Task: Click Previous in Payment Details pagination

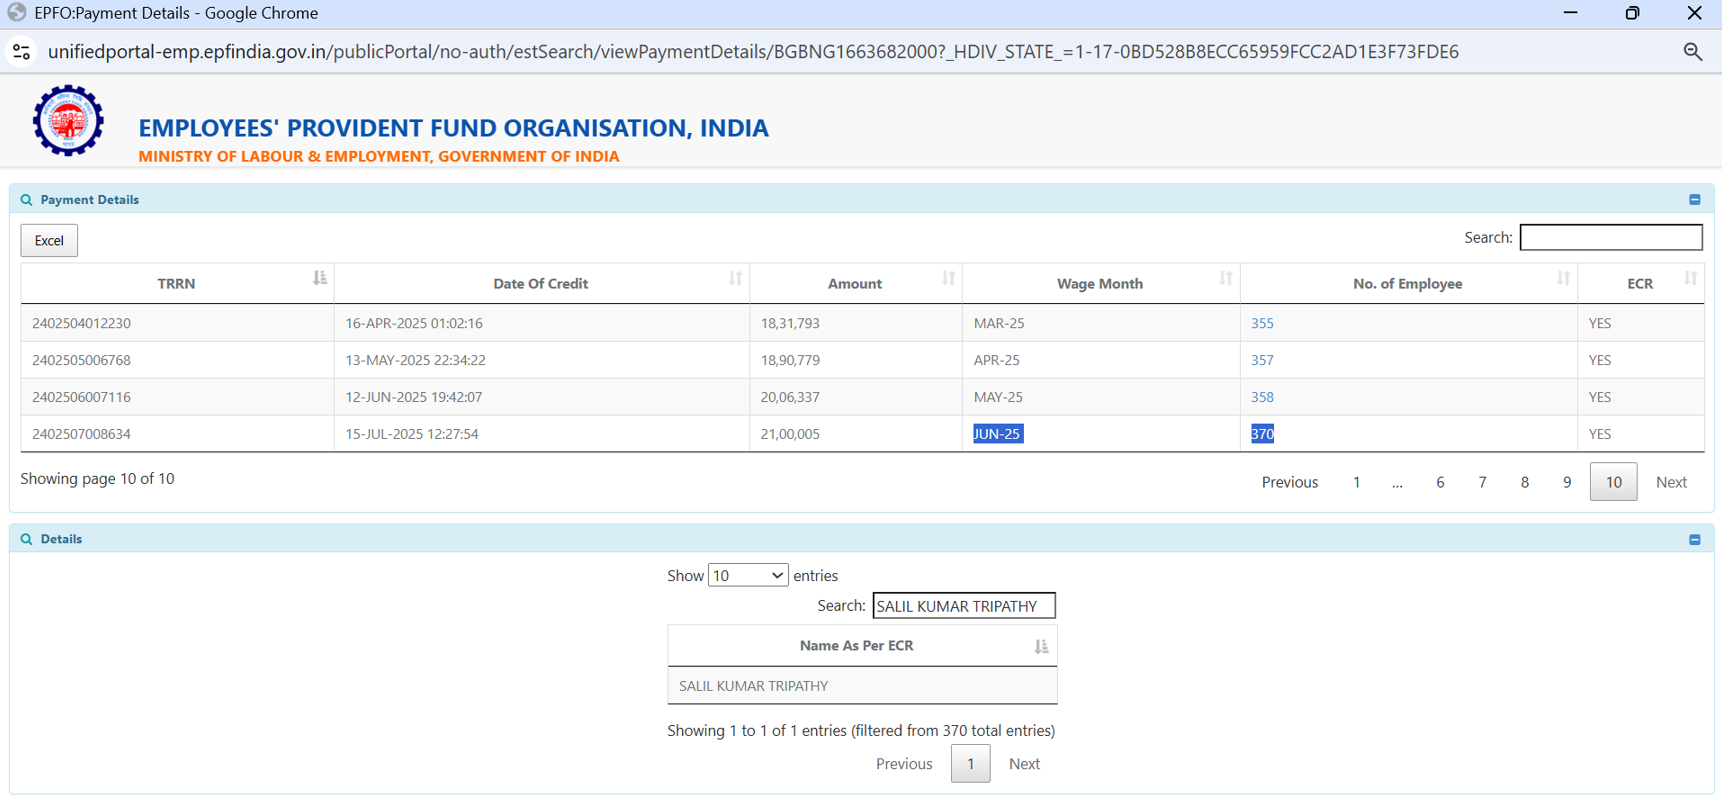Action: tap(1289, 482)
